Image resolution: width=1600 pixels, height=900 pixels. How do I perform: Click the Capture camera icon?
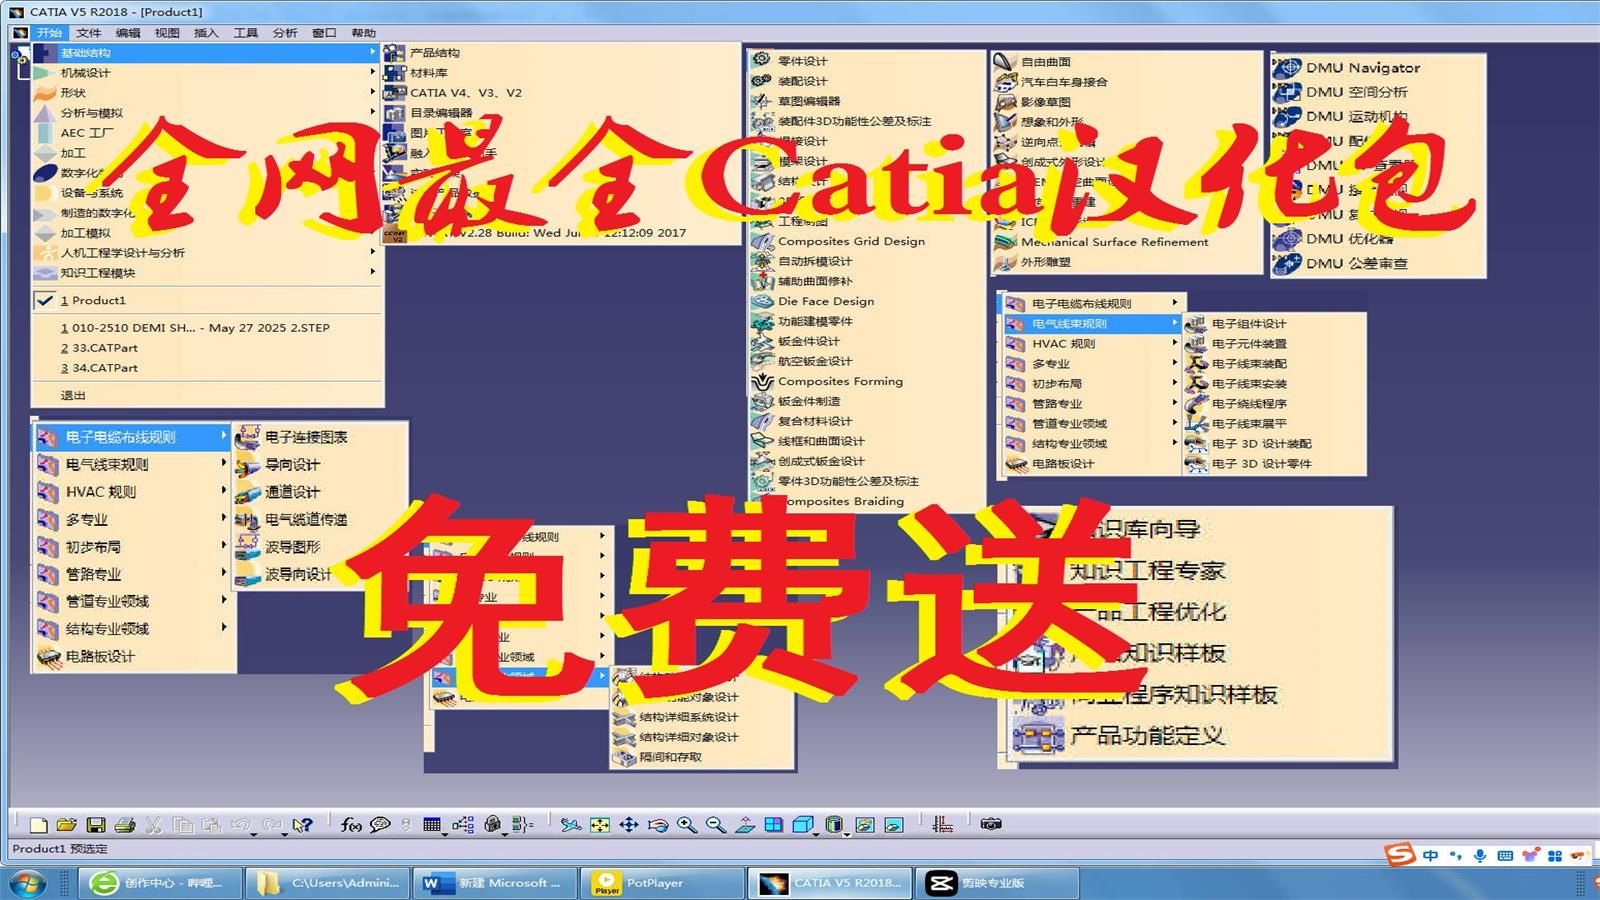click(x=991, y=824)
